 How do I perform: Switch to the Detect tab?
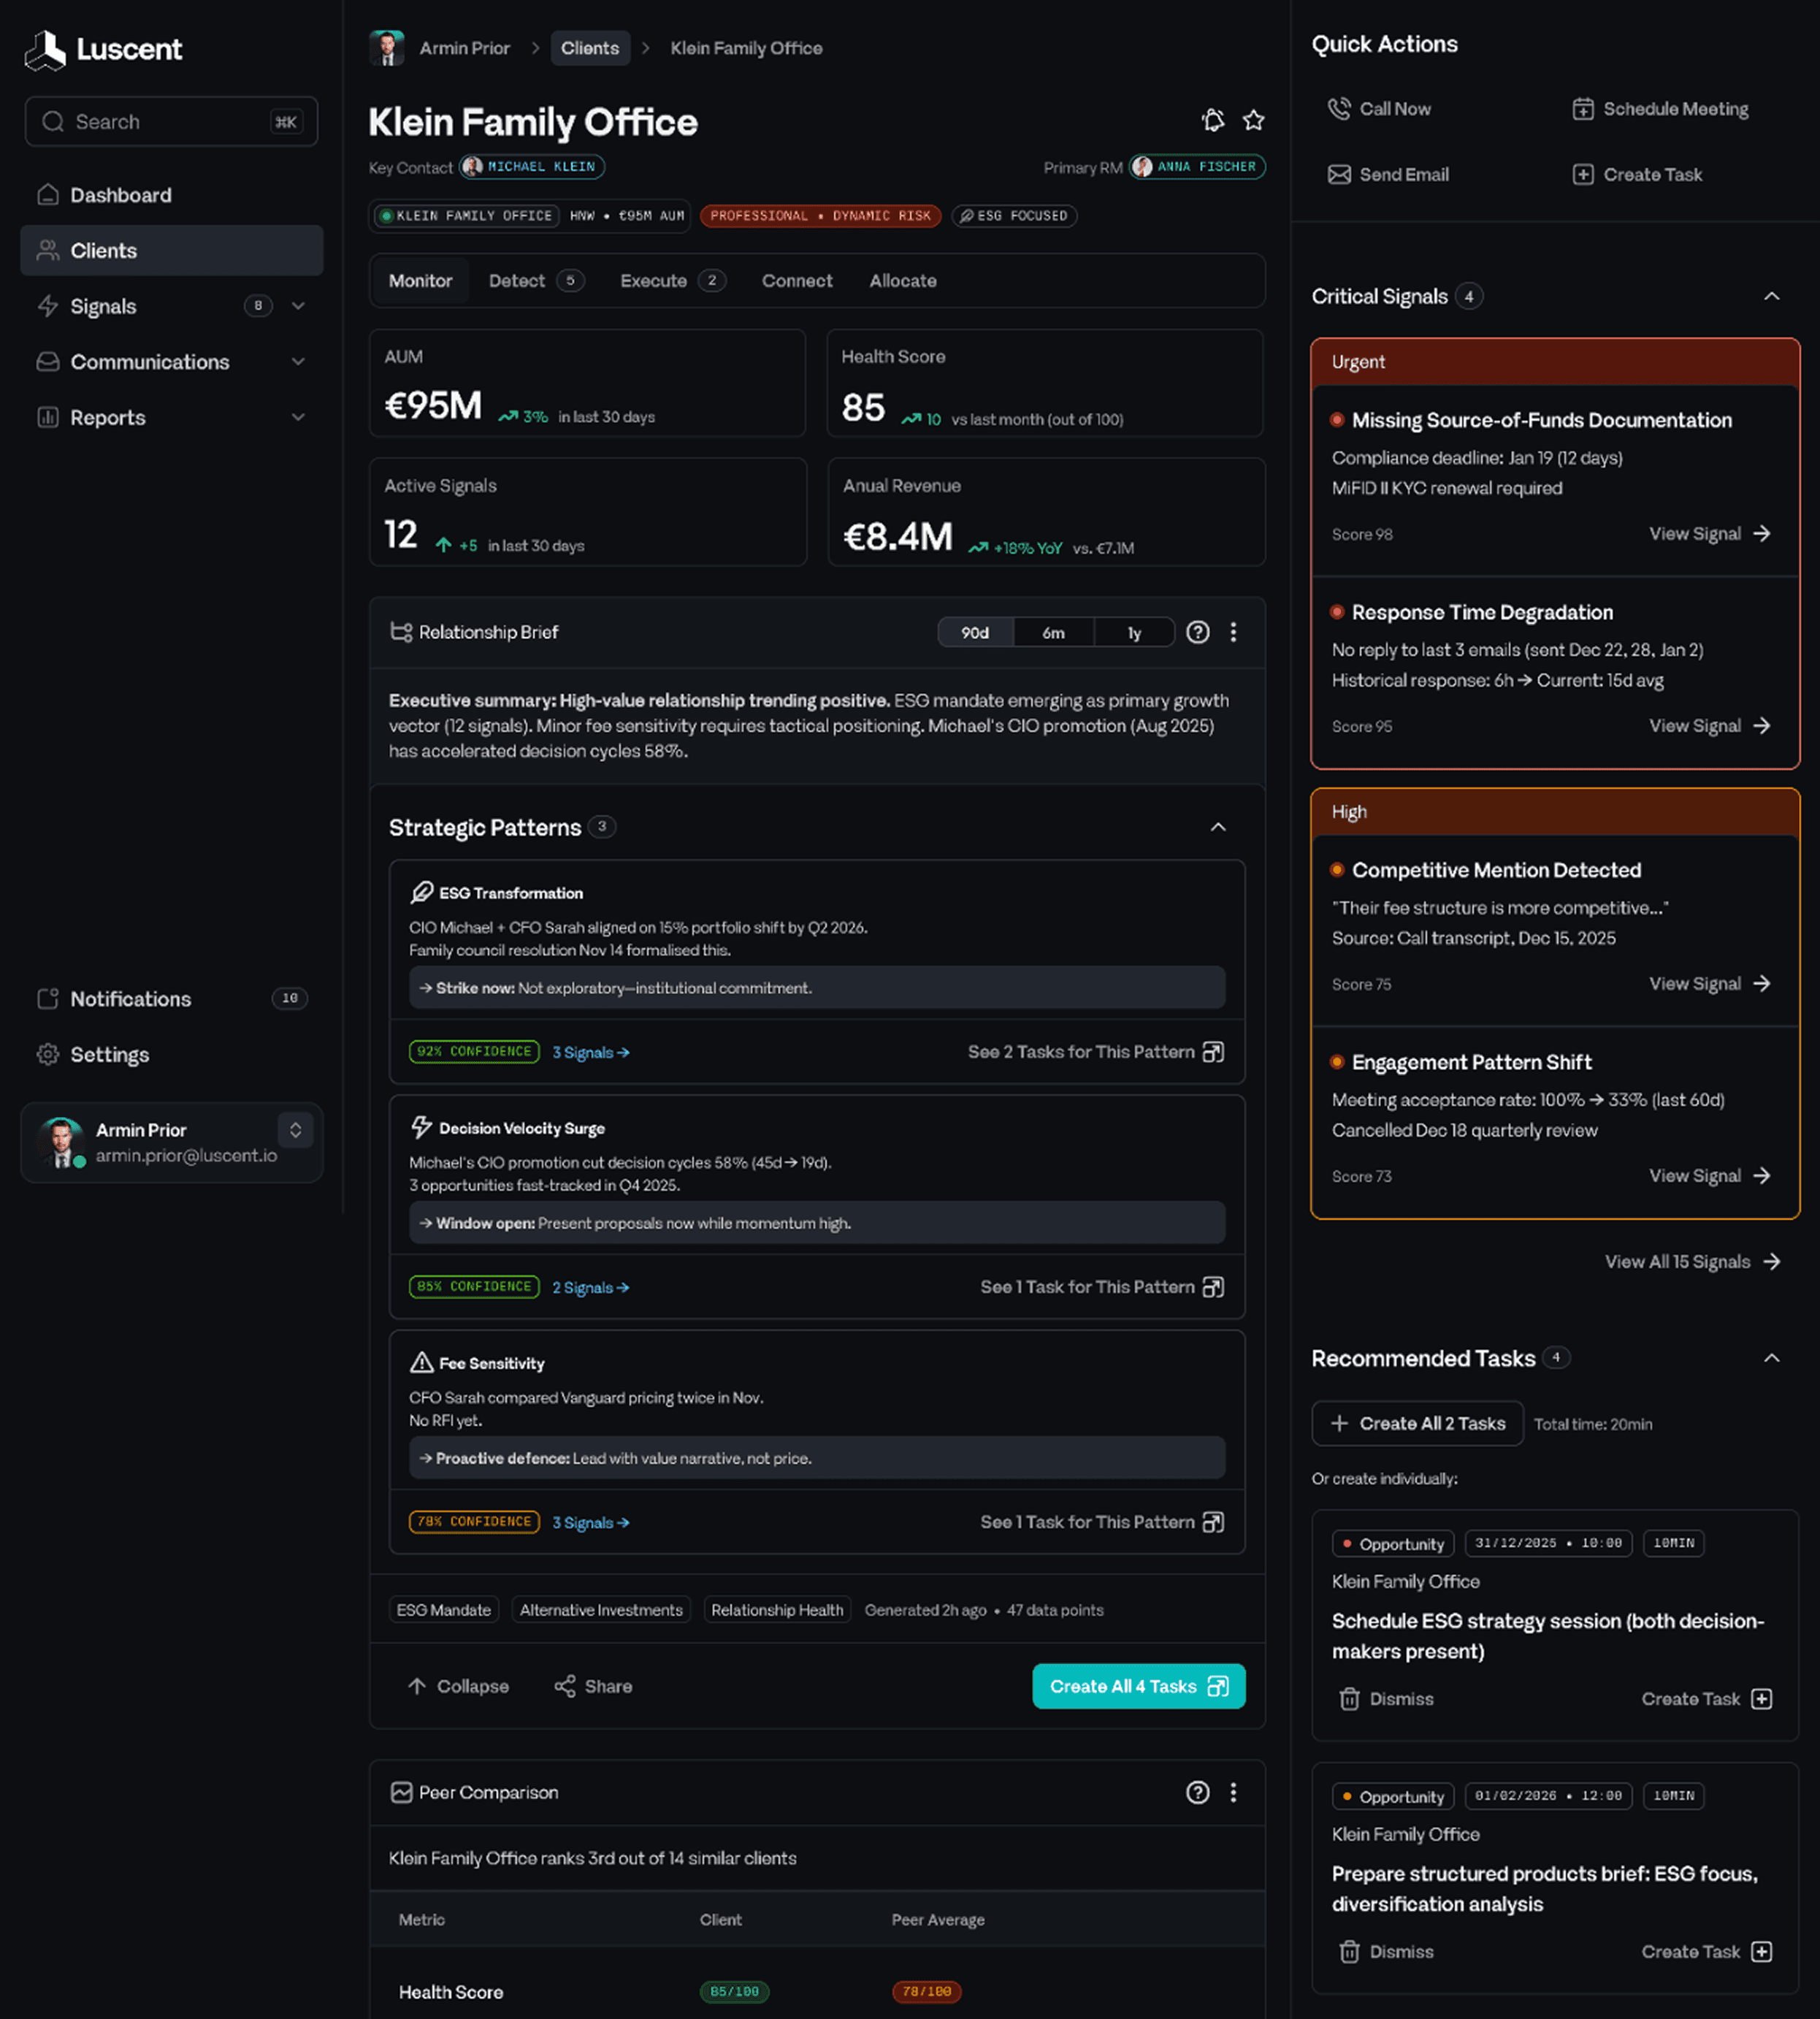coord(517,281)
